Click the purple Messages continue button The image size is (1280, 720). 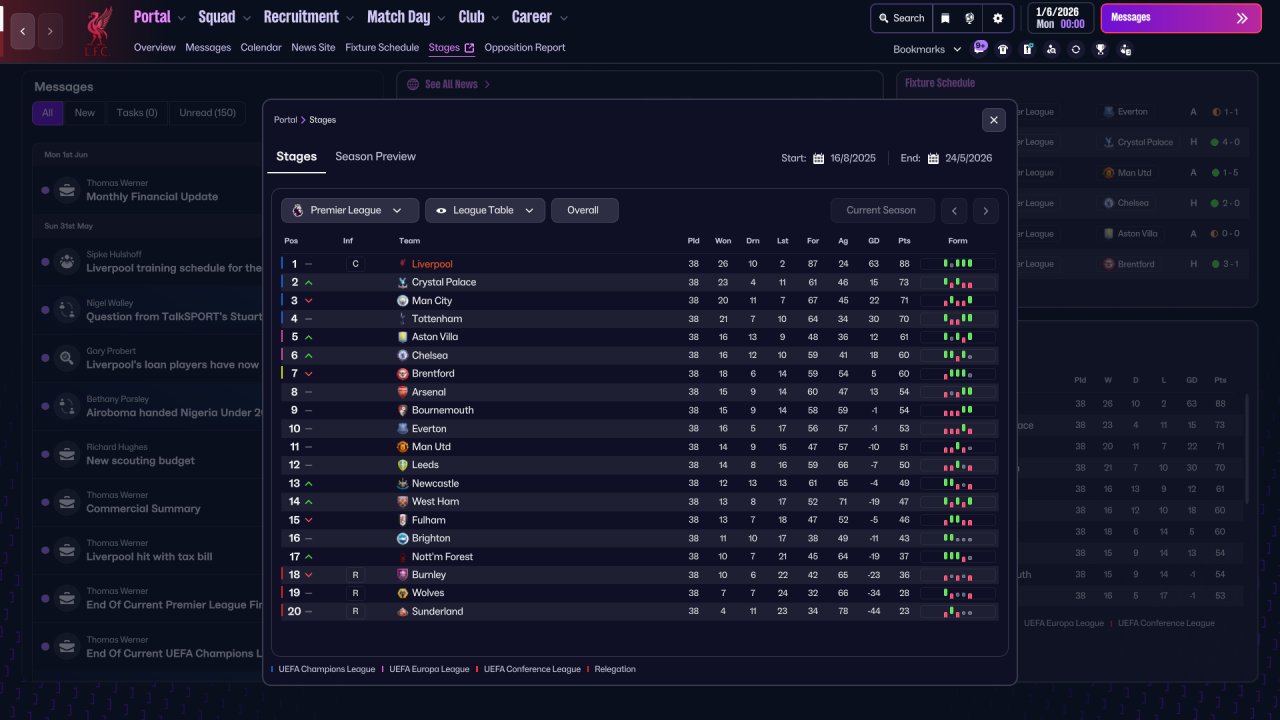[1181, 18]
